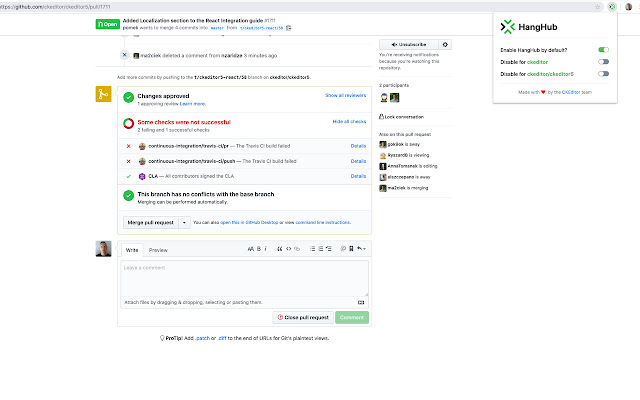Image resolution: width=640 pixels, height=400 pixels.
Task: Insert a bulleted list
Action: click(313, 249)
